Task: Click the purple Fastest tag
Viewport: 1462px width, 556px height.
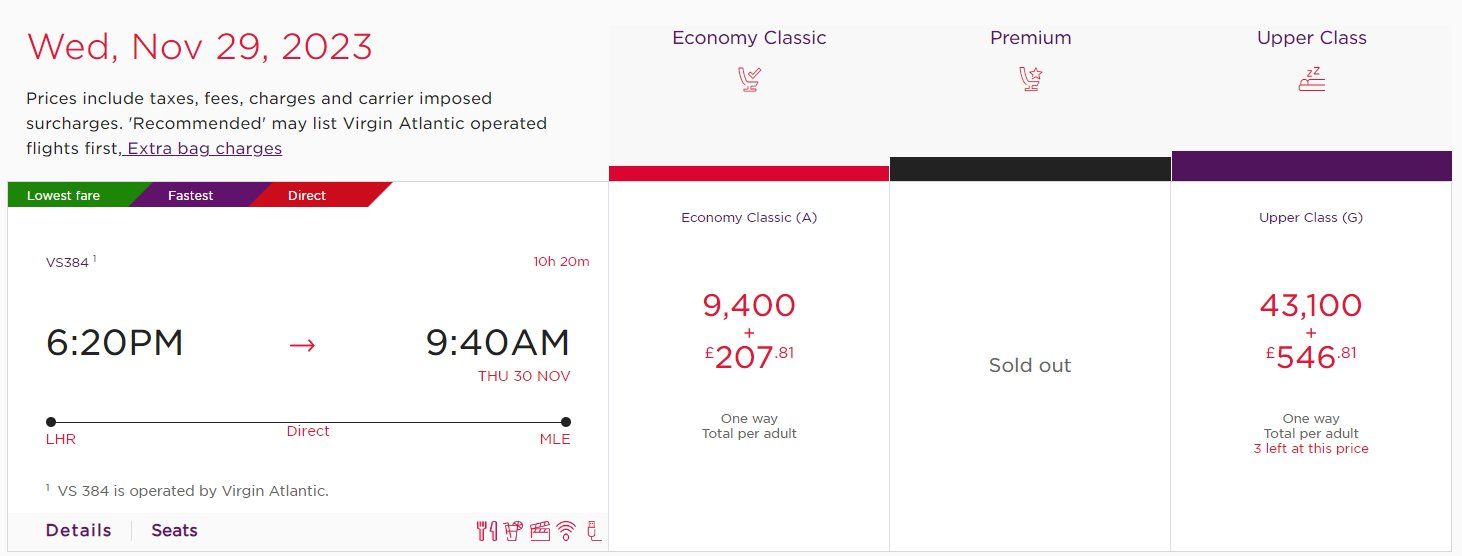Action: pos(191,195)
